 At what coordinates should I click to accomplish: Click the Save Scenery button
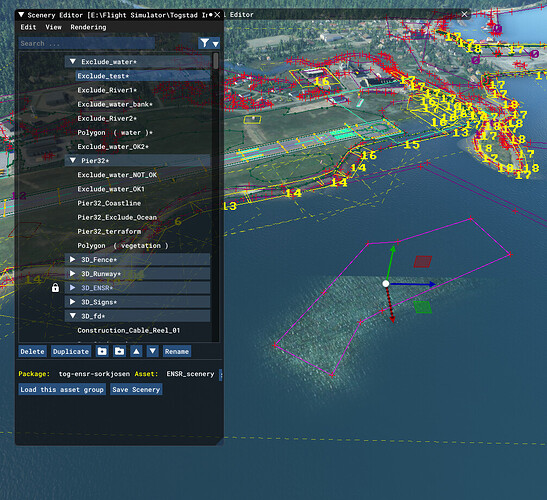136,389
